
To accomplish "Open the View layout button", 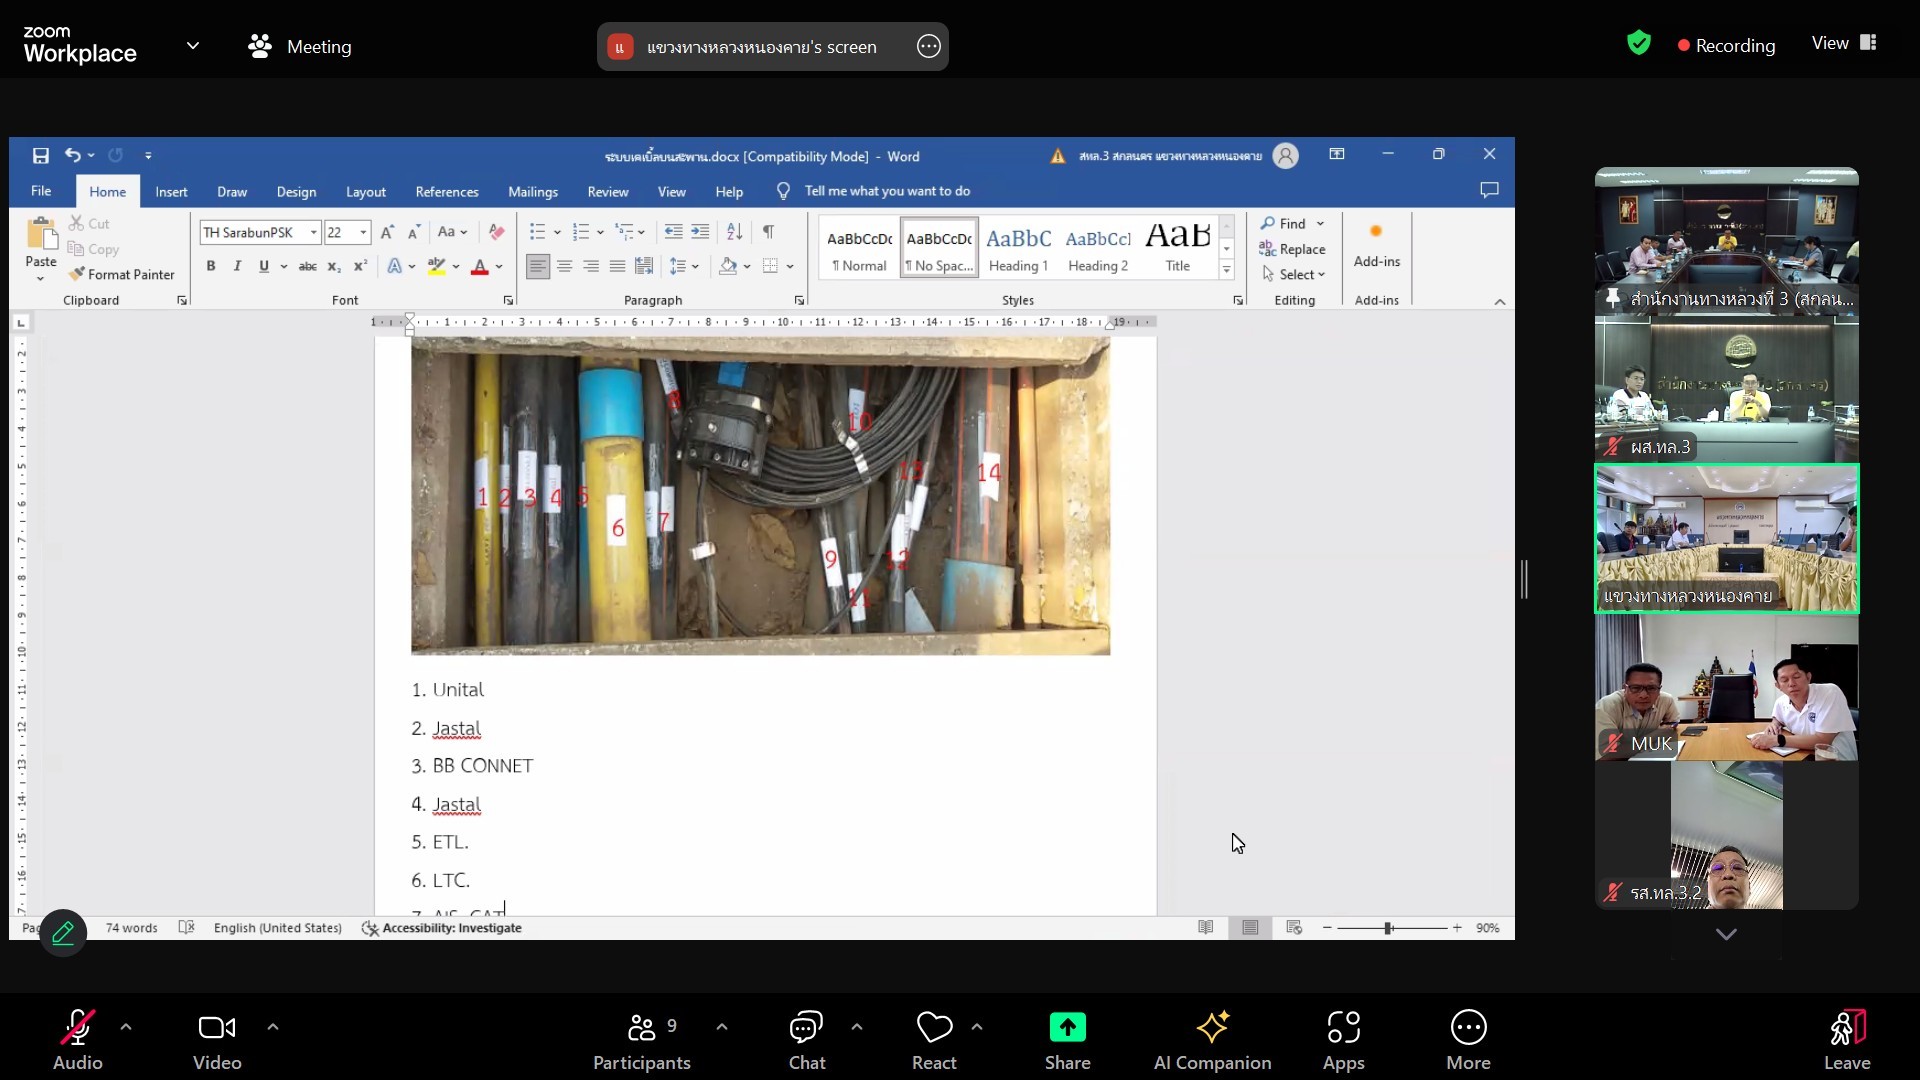I will click(1844, 43).
